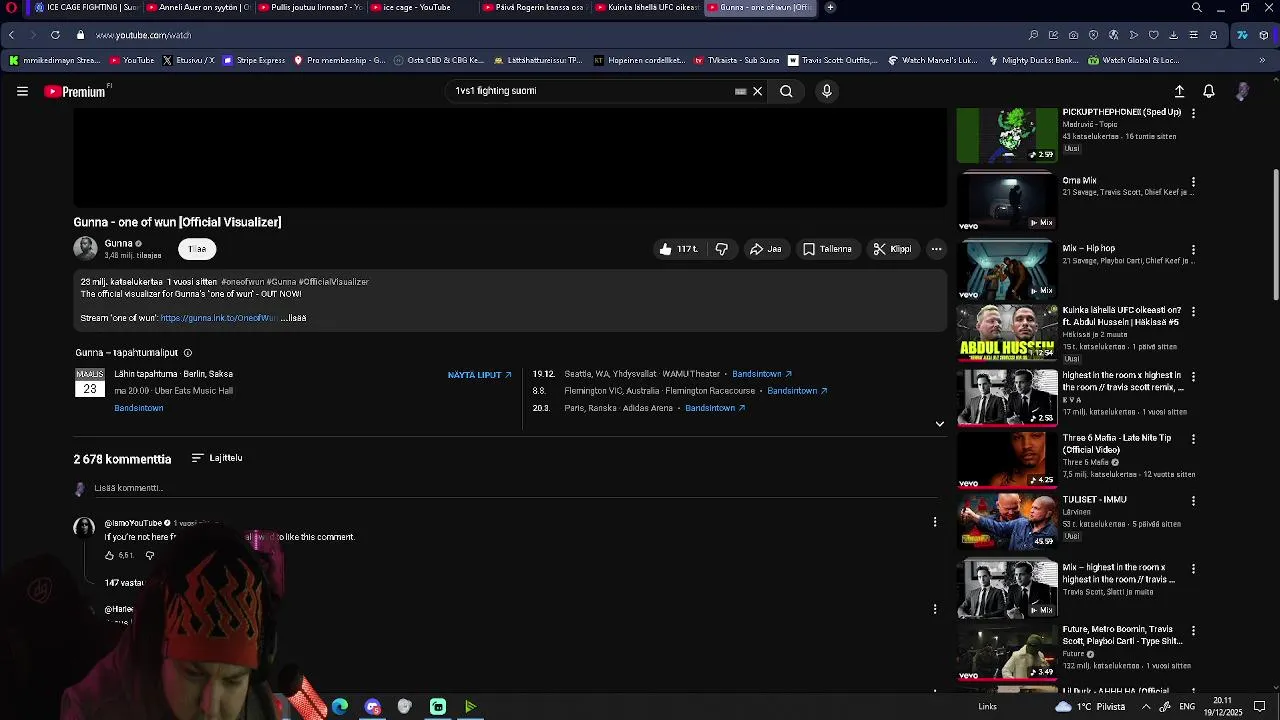Screen dimensions: 1280x720
Task: Open browser snapshot camera icon
Action: (1073, 35)
